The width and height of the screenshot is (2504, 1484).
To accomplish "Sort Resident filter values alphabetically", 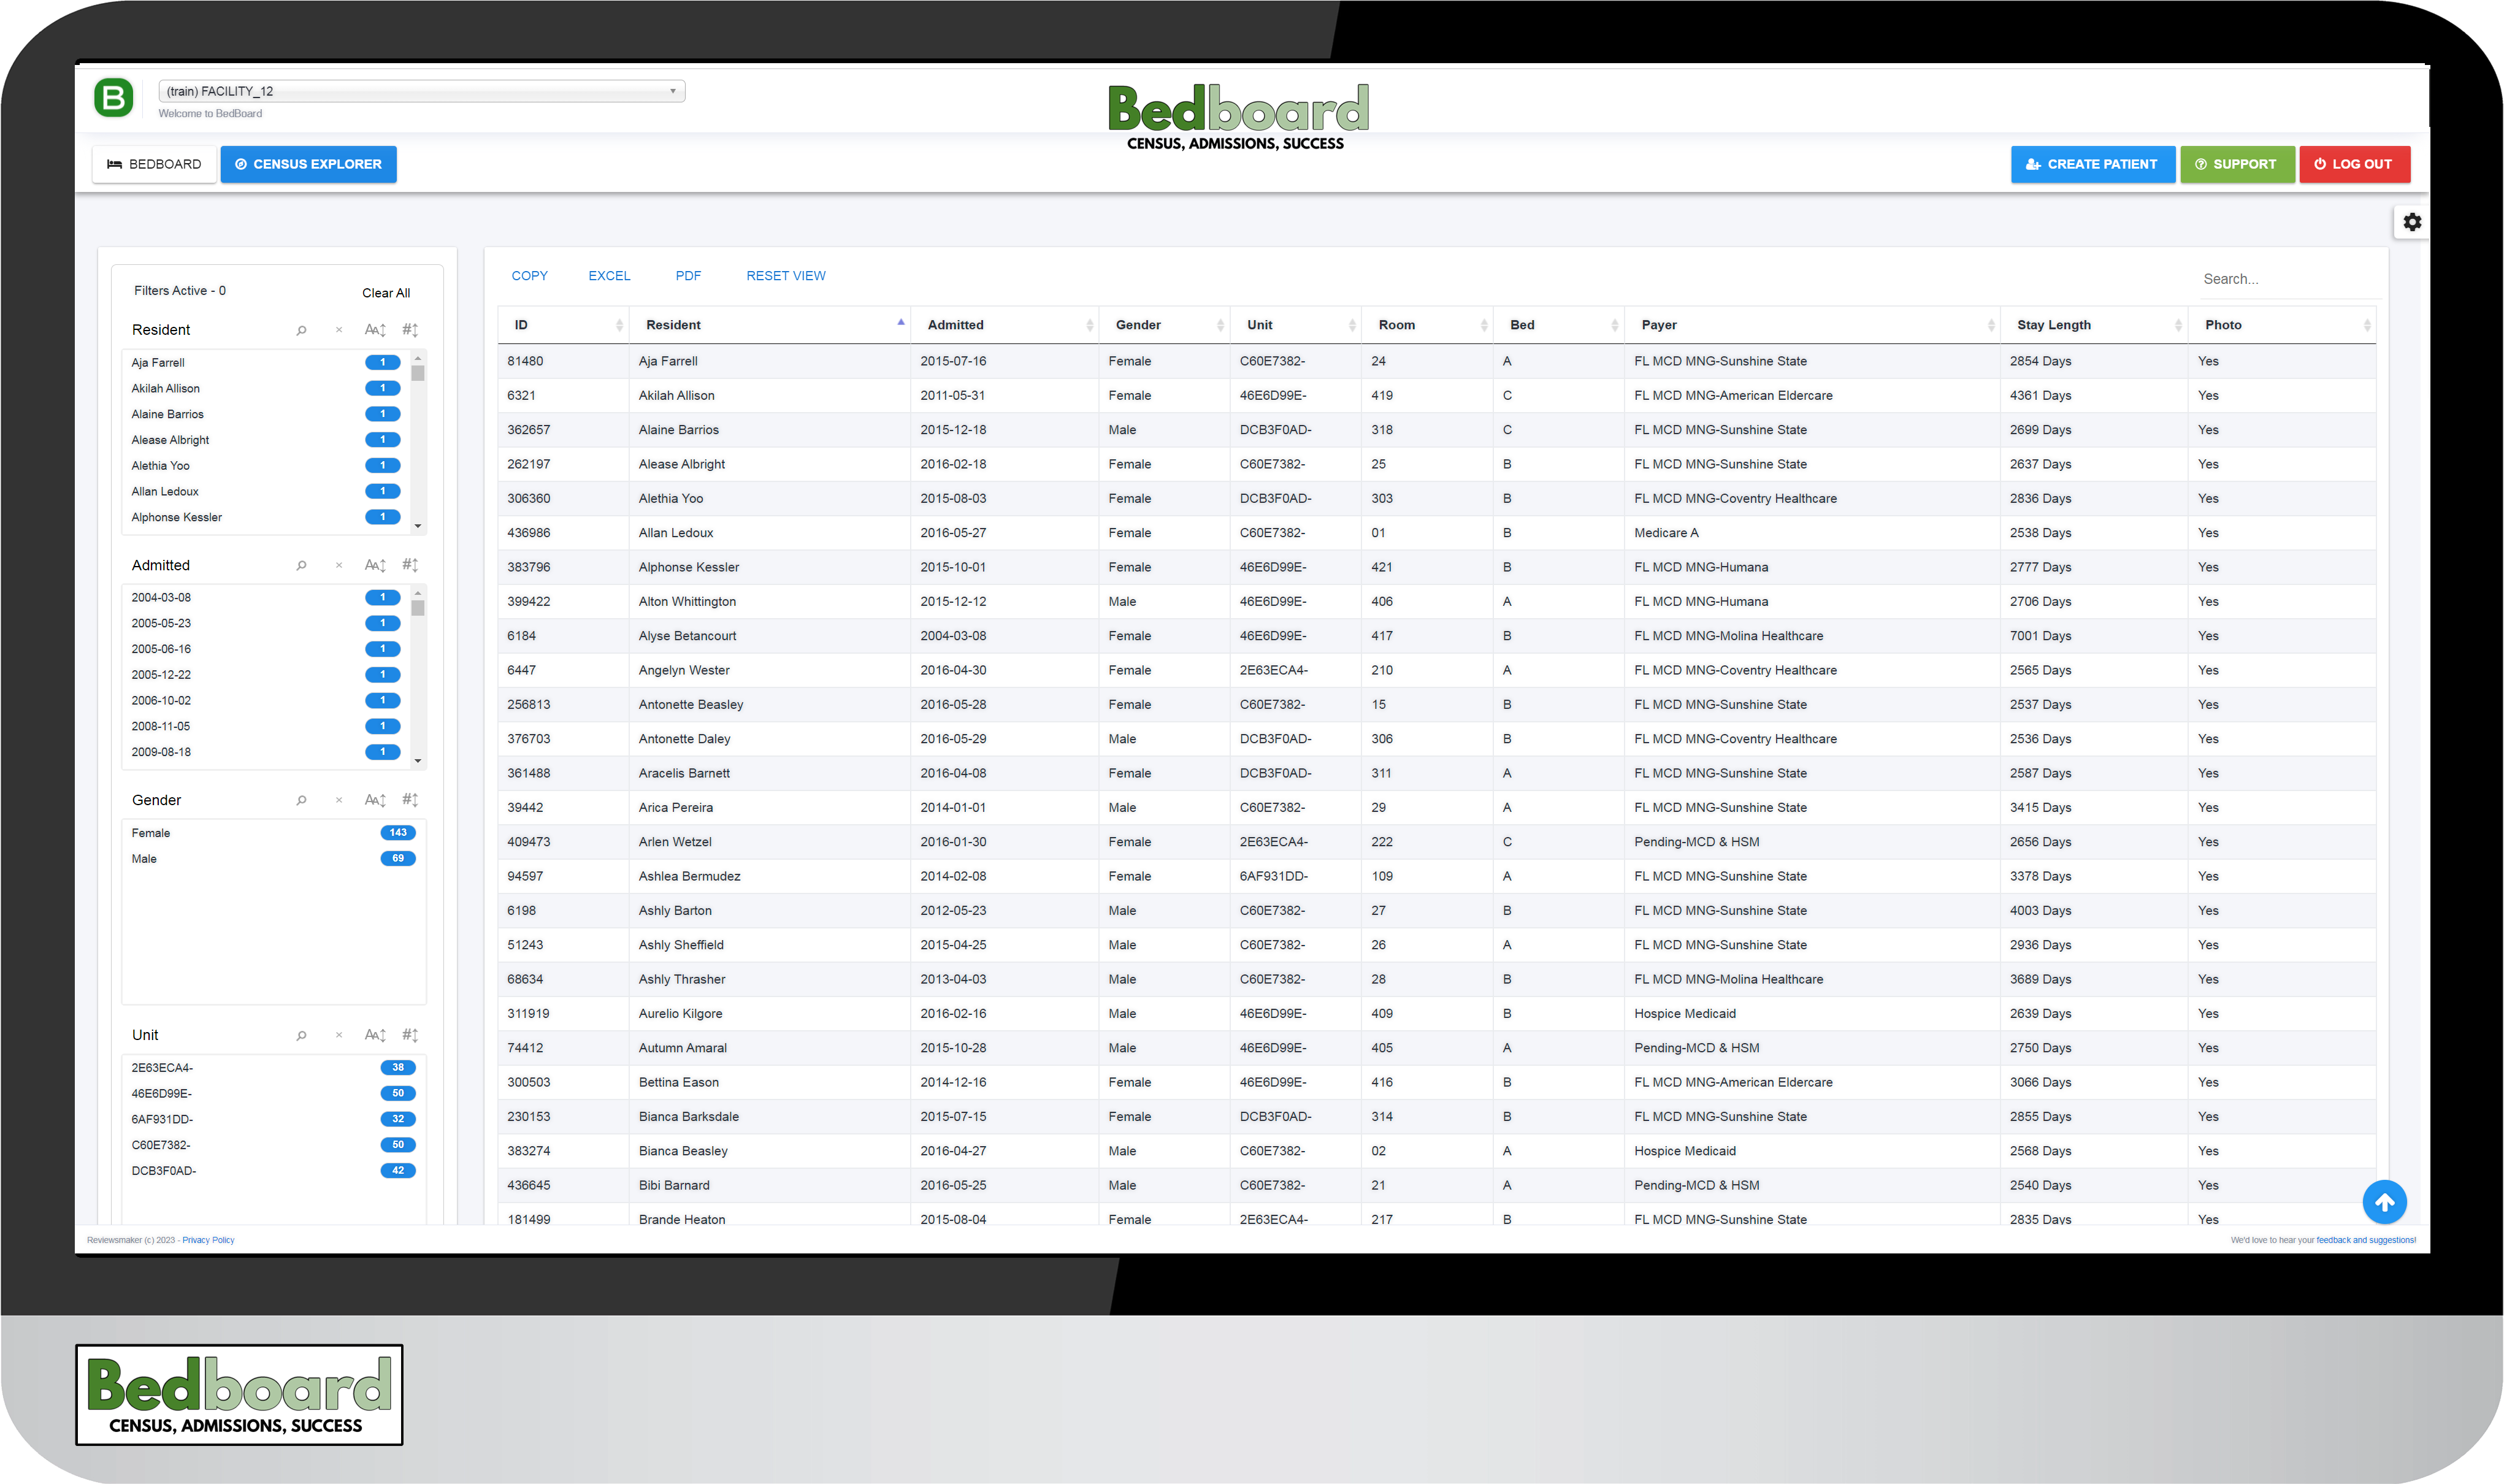I will coord(374,329).
